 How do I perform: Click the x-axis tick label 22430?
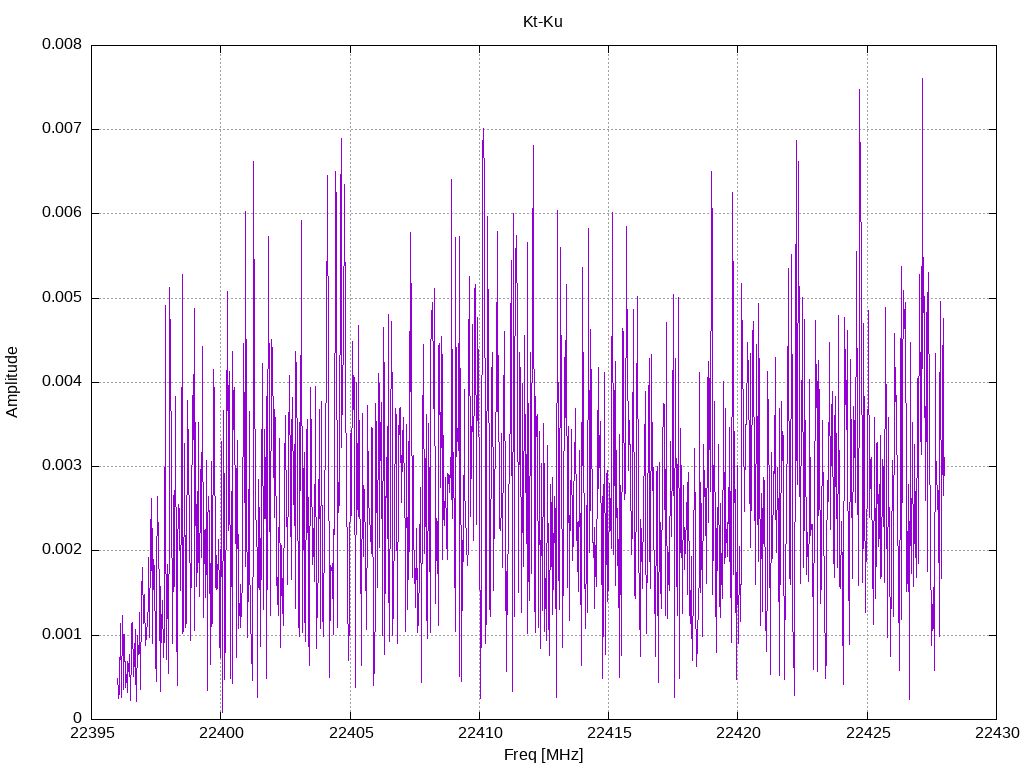coord(997,733)
